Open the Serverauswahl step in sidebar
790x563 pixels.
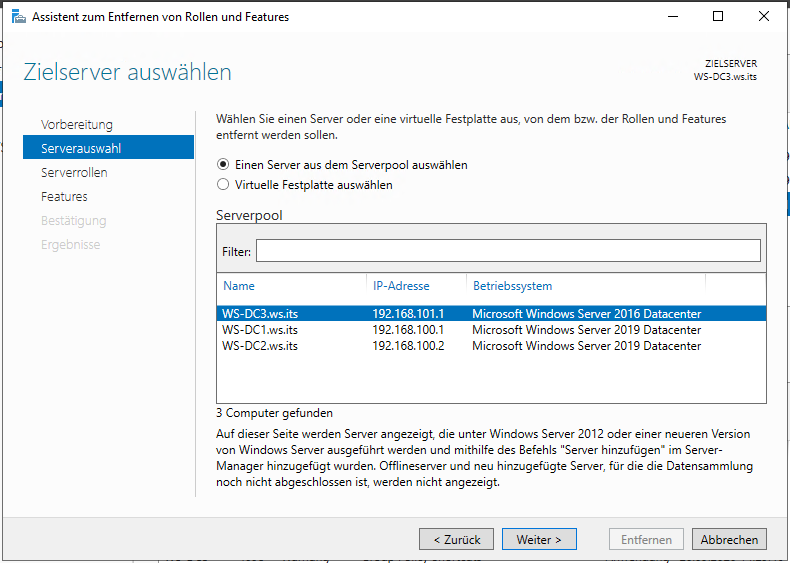tap(108, 148)
